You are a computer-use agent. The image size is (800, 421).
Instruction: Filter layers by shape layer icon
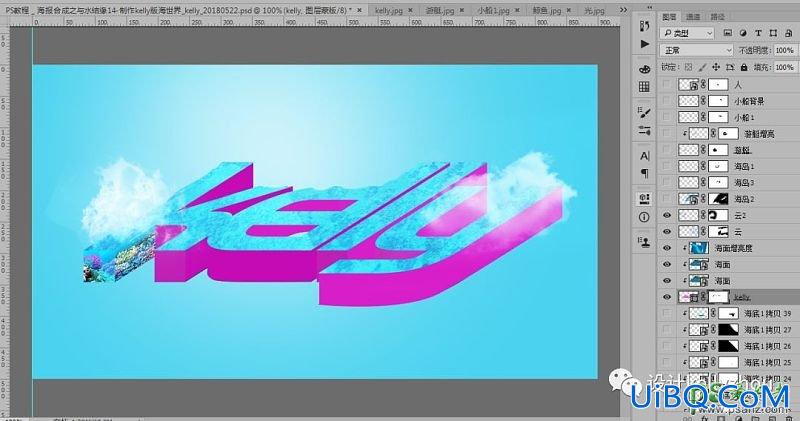(773, 33)
